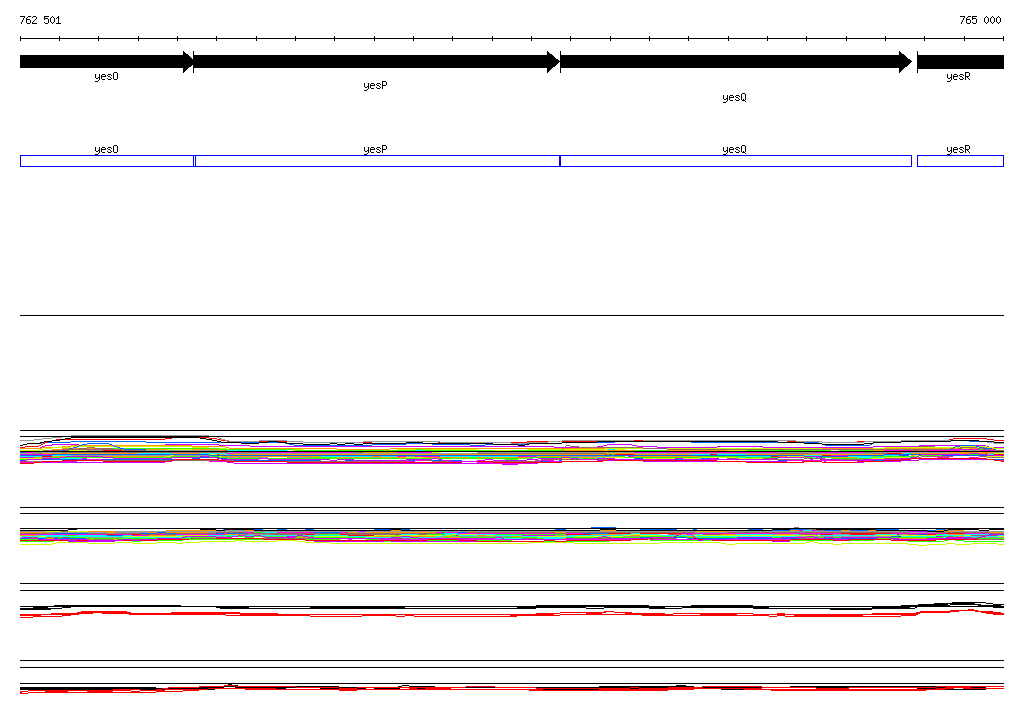Click the yesO label under black arrow
The height and width of the screenshot is (714, 1024).
pyautogui.click(x=106, y=76)
